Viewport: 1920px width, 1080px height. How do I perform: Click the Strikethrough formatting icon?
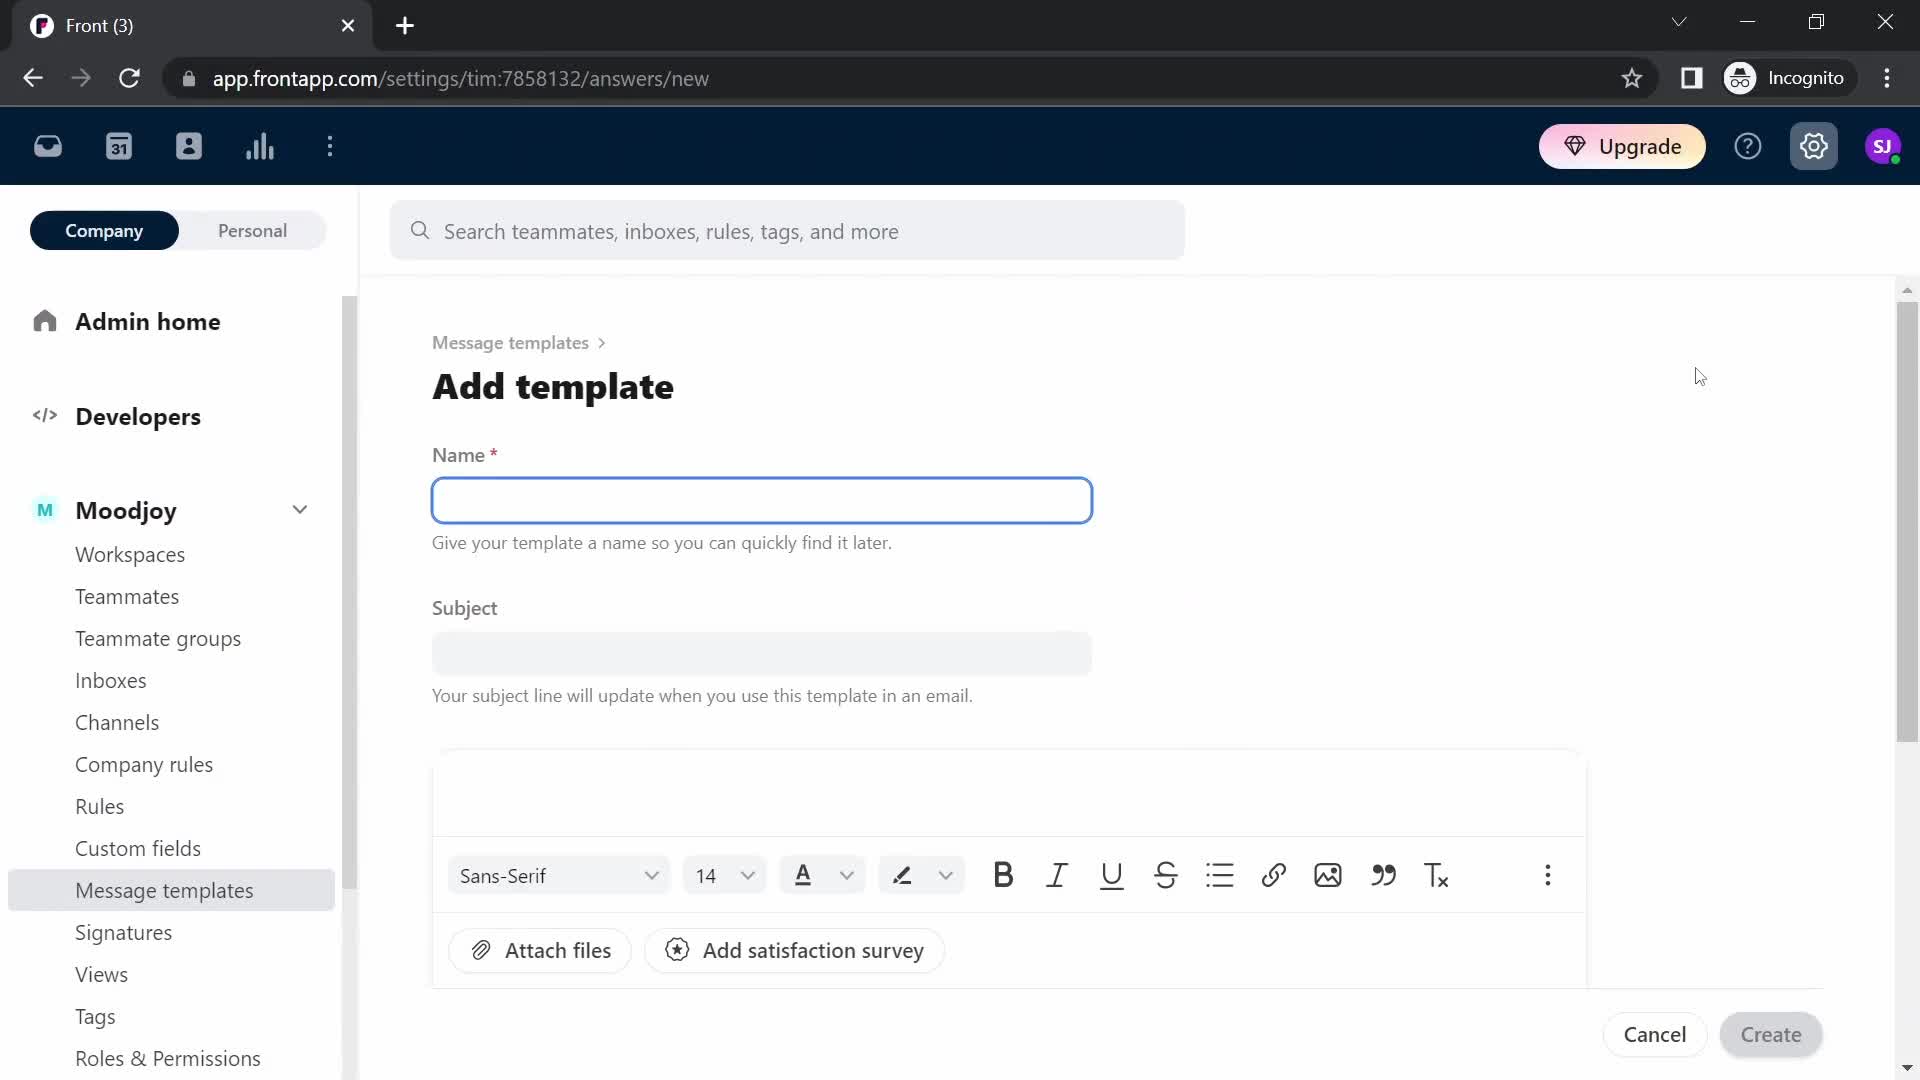pos(1166,874)
